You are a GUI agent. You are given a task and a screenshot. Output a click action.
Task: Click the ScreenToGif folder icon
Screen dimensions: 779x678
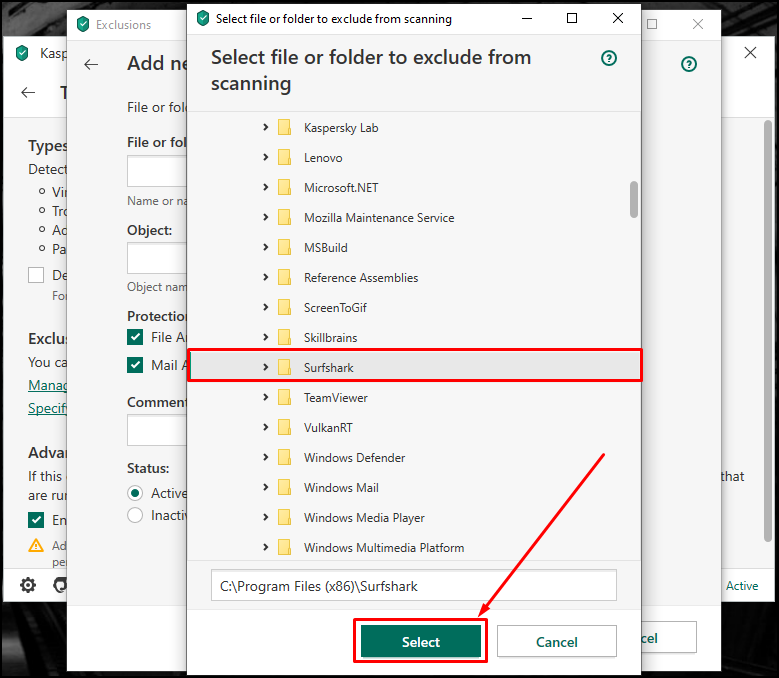[x=284, y=307]
